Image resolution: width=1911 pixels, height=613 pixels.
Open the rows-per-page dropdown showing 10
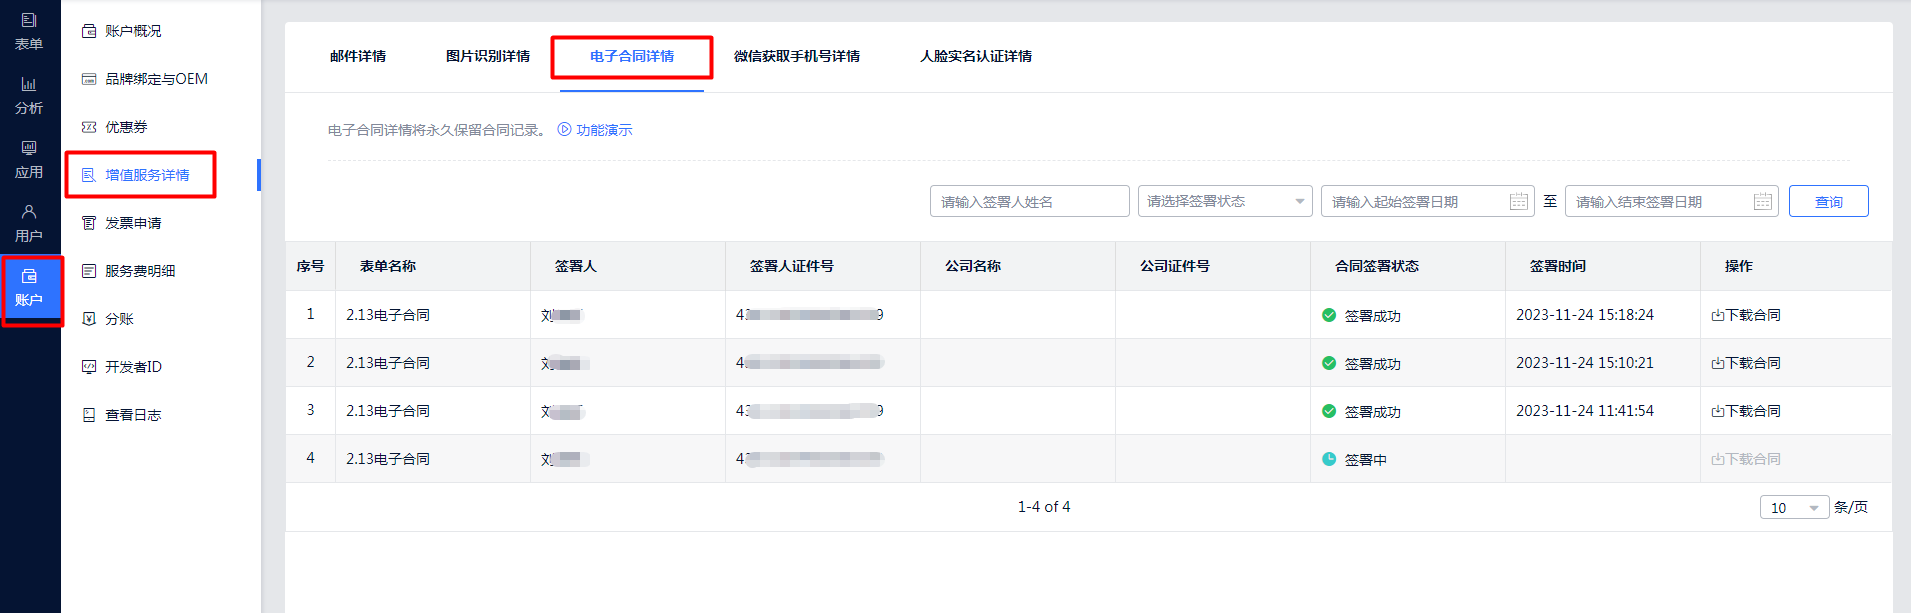[1793, 508]
